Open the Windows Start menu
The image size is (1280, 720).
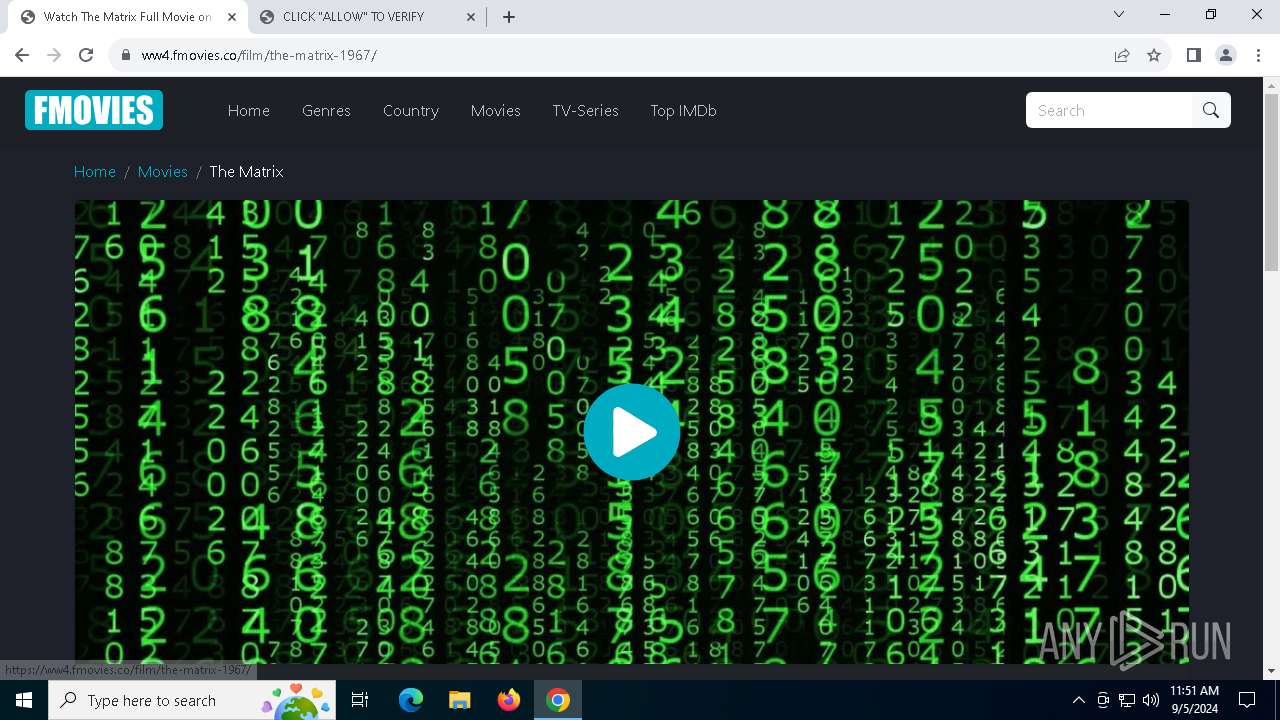[24, 700]
